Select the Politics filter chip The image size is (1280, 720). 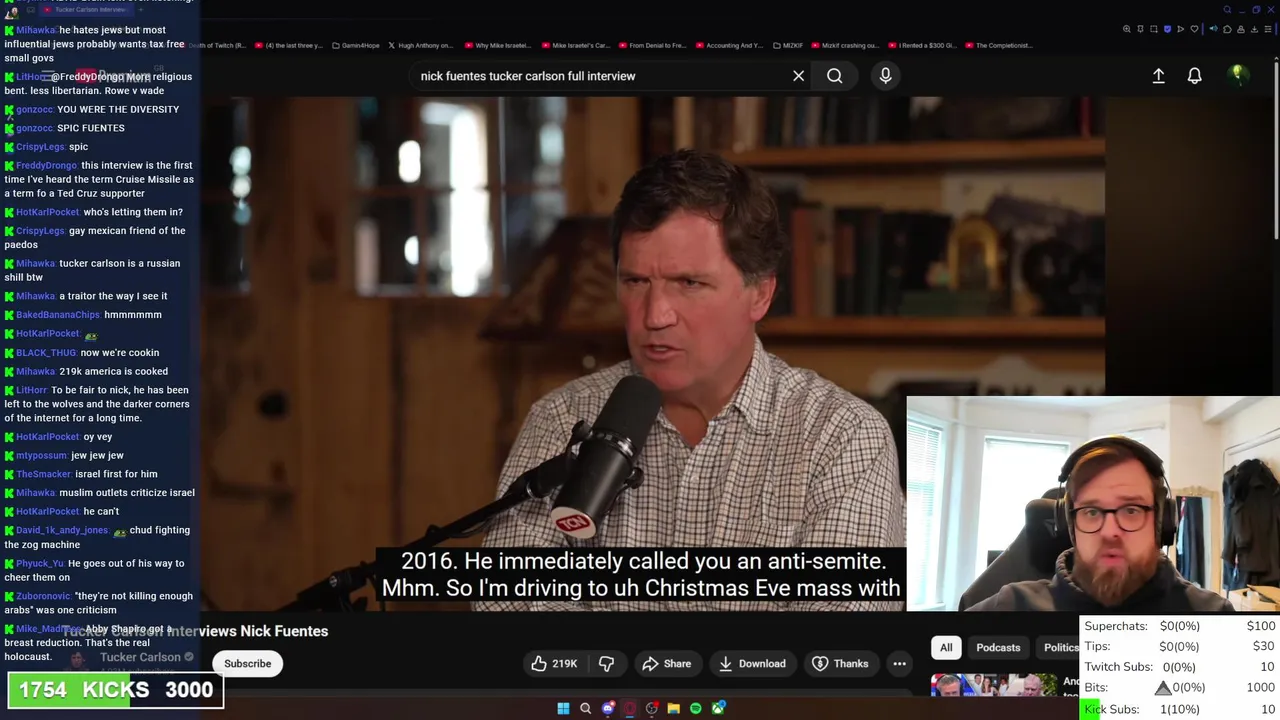(1058, 647)
